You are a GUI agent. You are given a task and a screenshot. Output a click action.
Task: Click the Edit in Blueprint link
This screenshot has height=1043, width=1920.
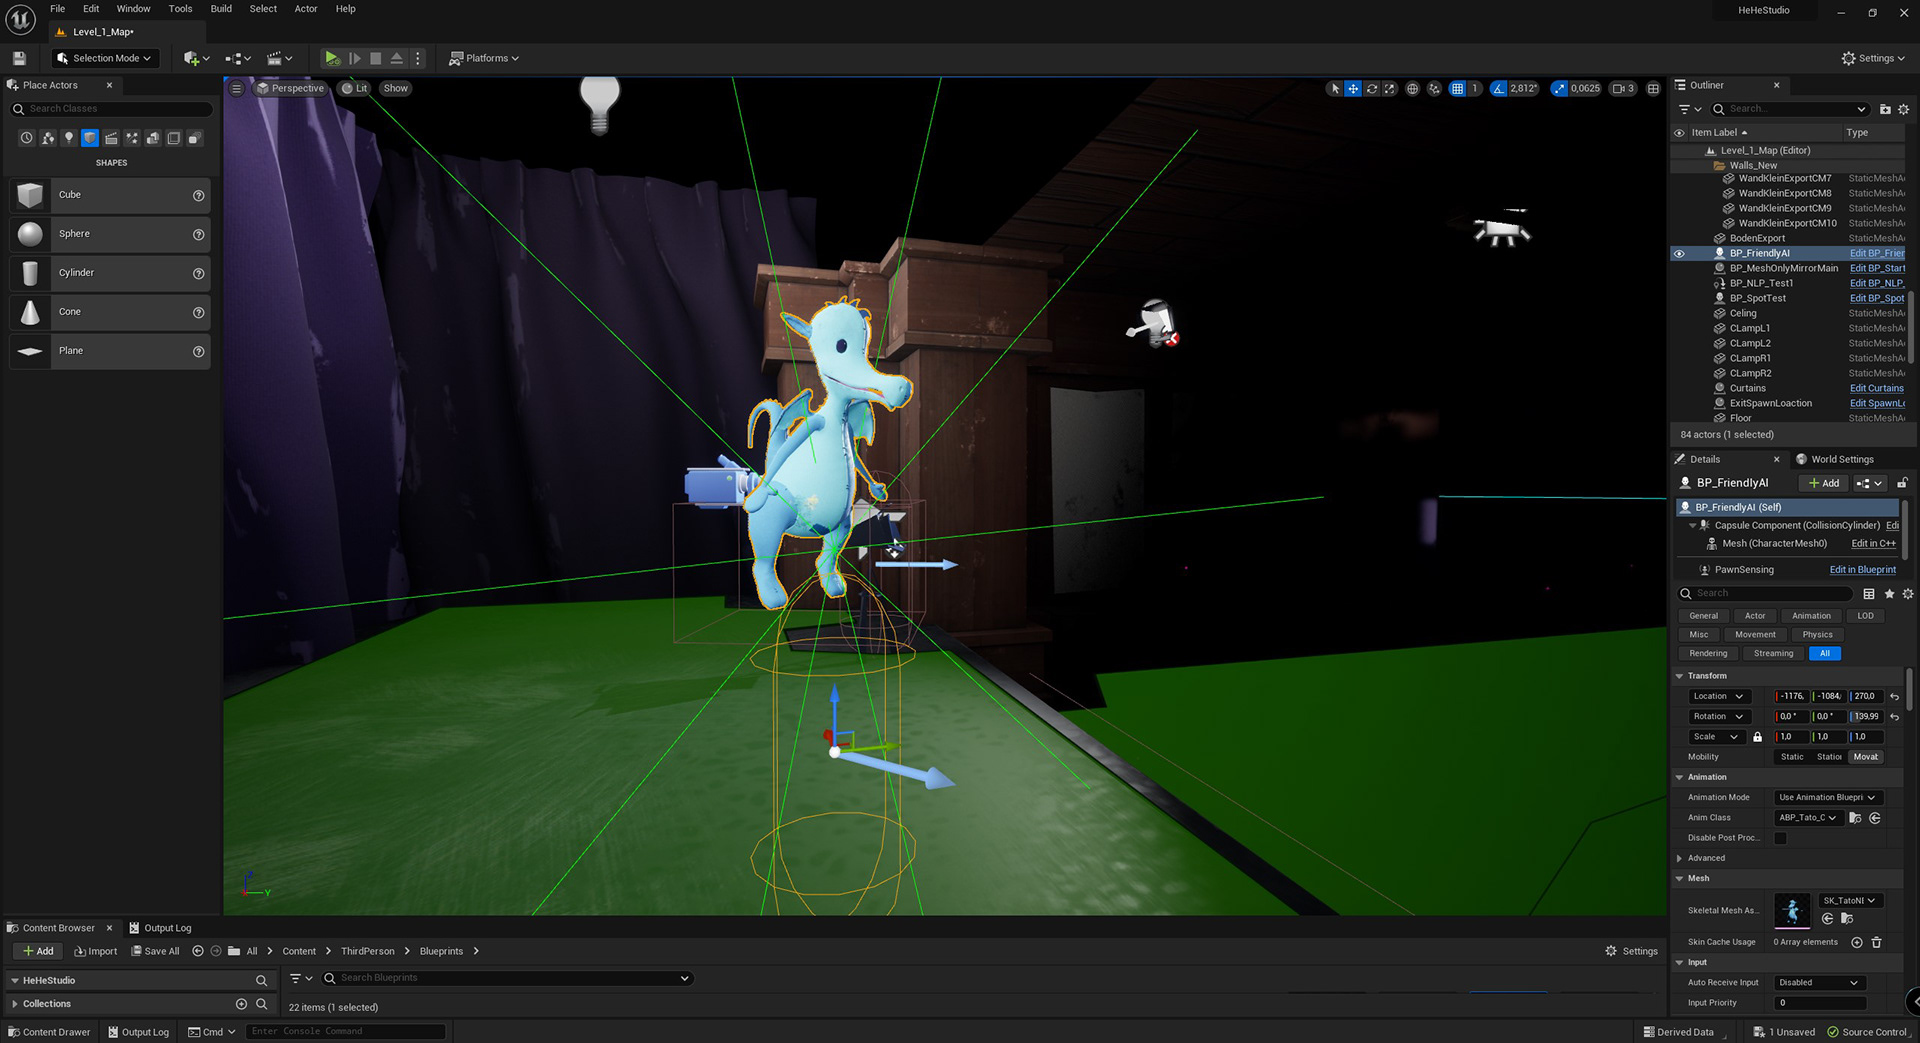pyautogui.click(x=1862, y=570)
